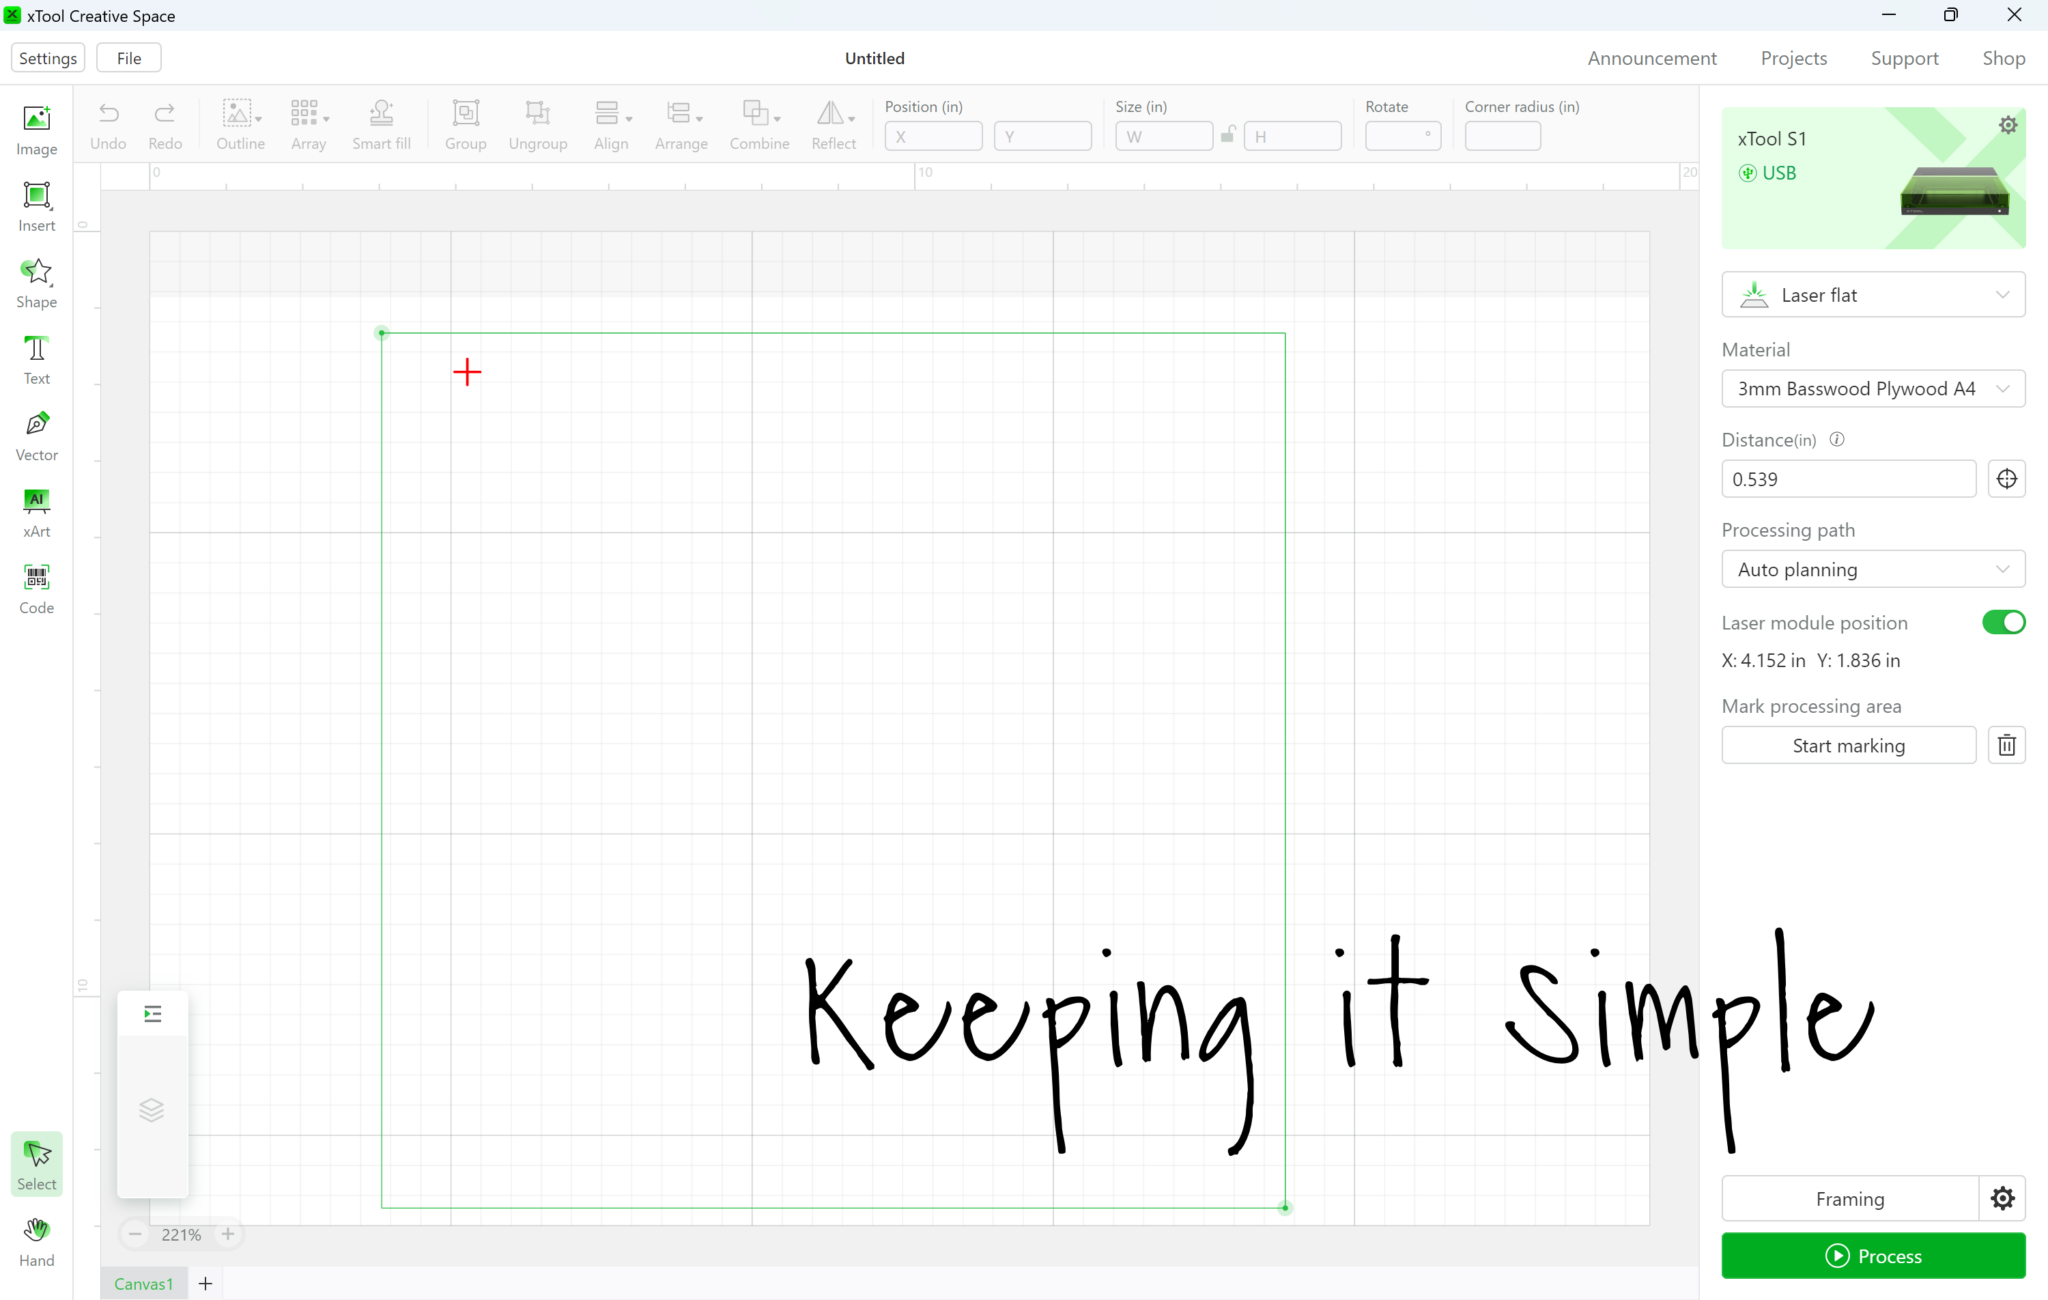Viewport: 2048px width, 1300px height.
Task: Delete marked area with trash icon
Action: click(2006, 745)
